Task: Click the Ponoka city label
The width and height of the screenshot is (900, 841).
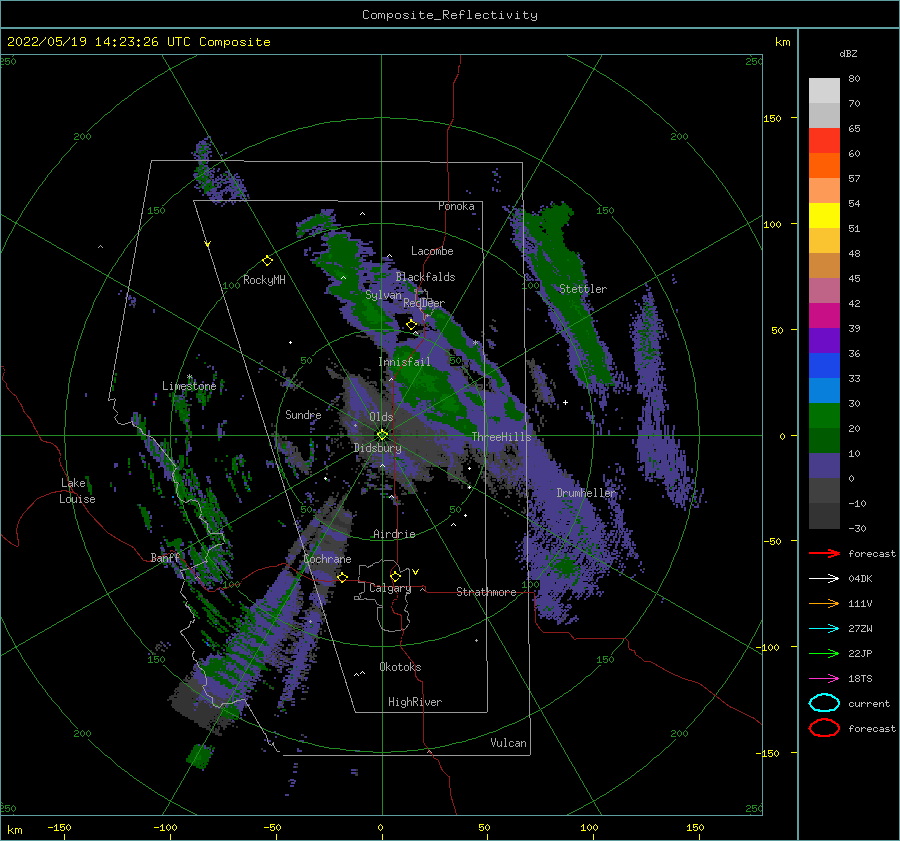Action: coord(456,207)
